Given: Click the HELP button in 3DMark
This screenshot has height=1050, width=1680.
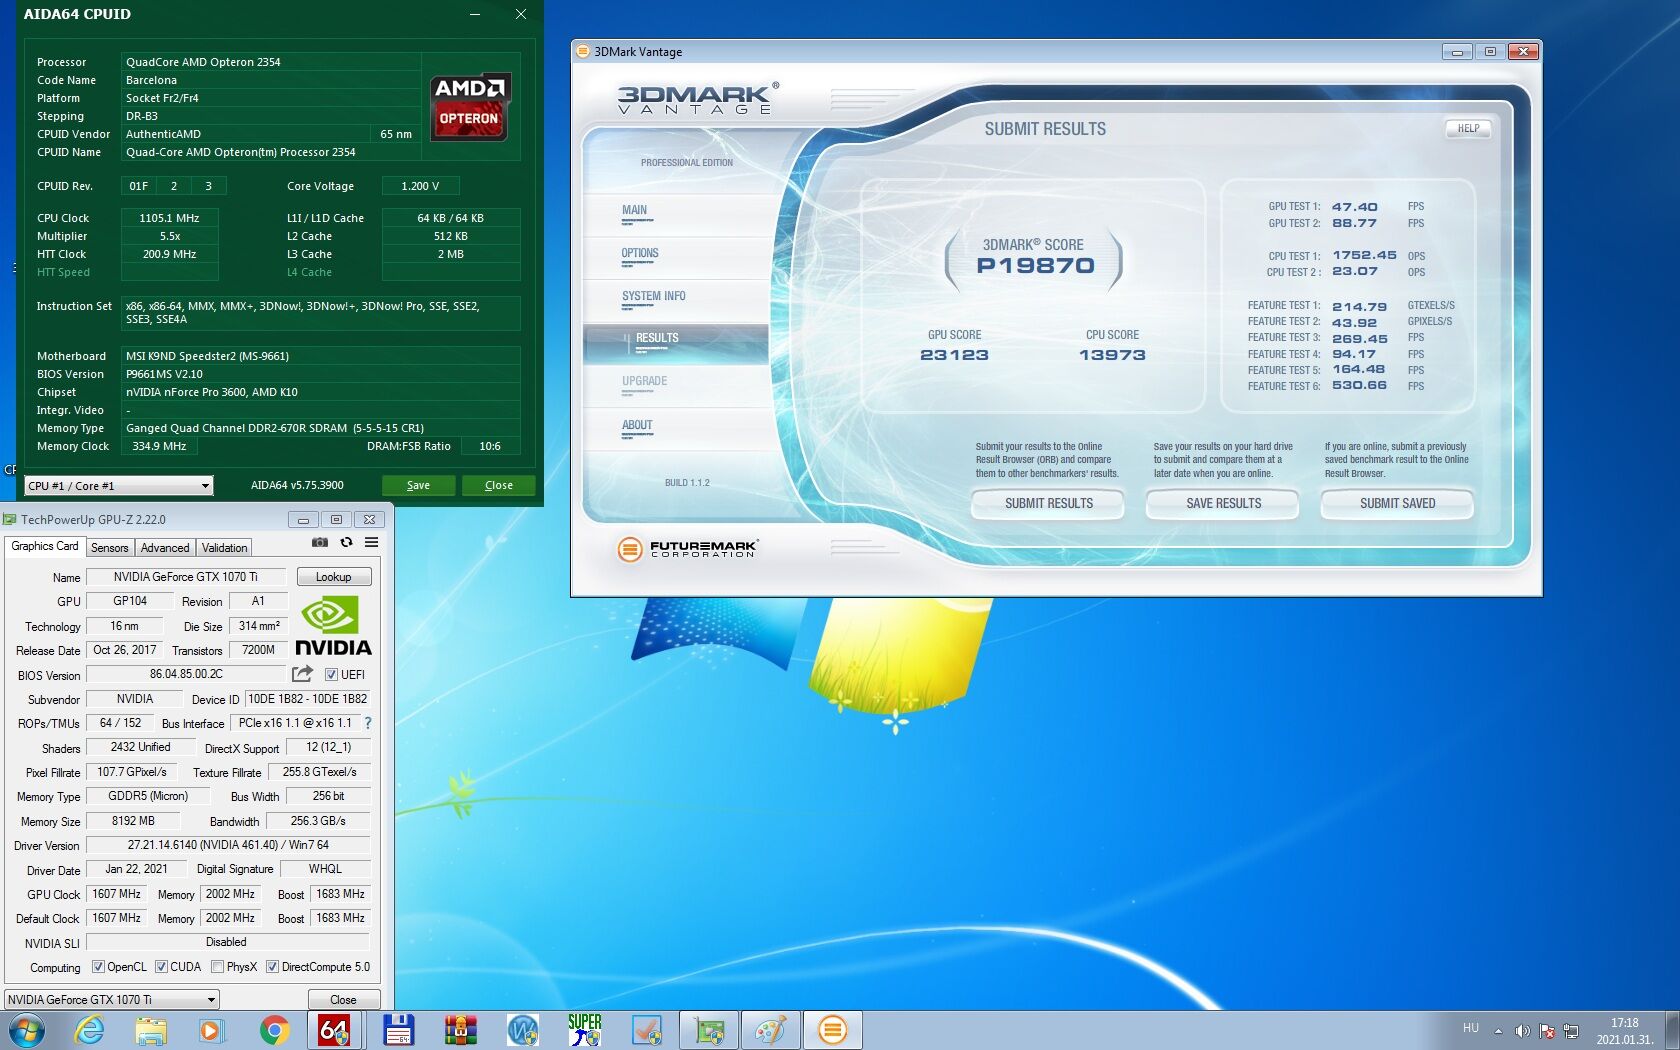Looking at the screenshot, I should (x=1468, y=128).
